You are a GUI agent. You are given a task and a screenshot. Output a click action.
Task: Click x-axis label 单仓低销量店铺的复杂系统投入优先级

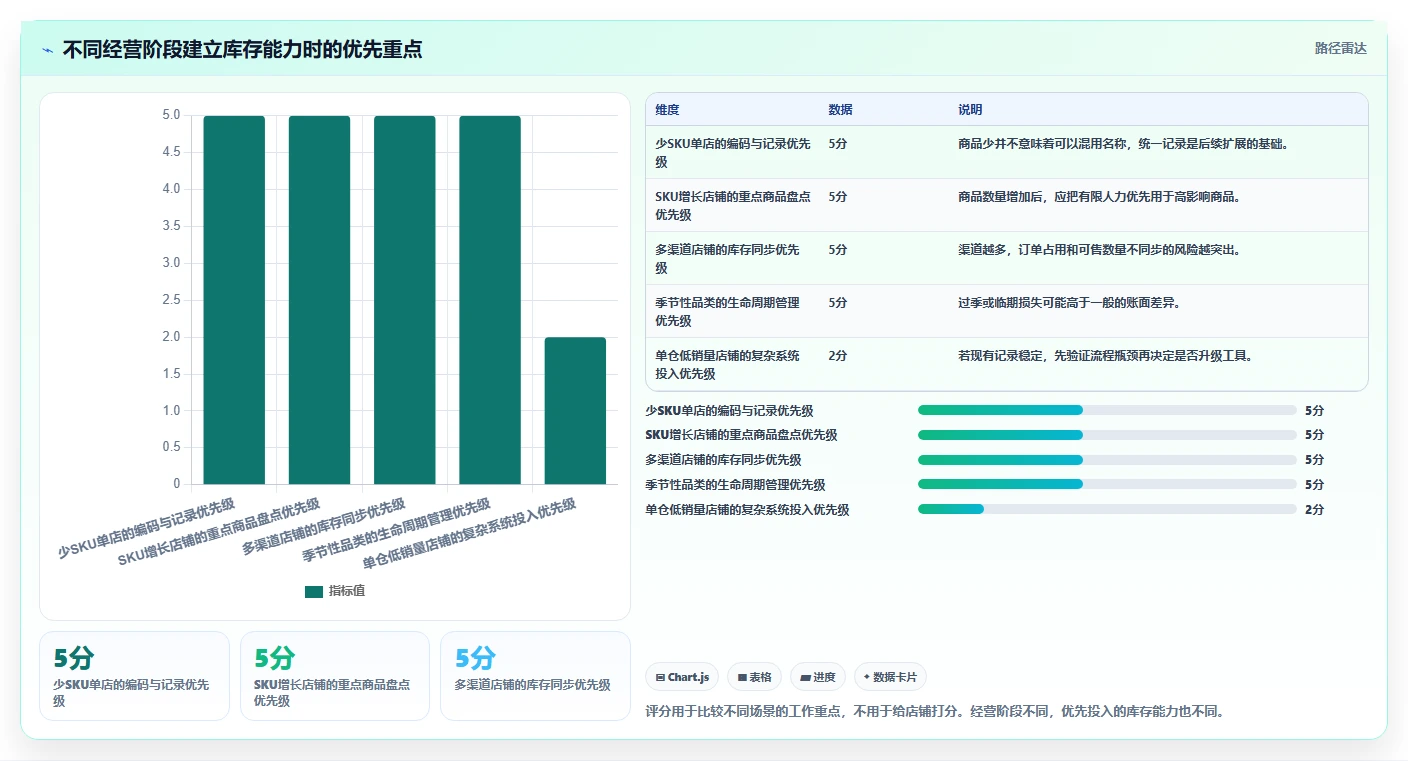[469, 534]
